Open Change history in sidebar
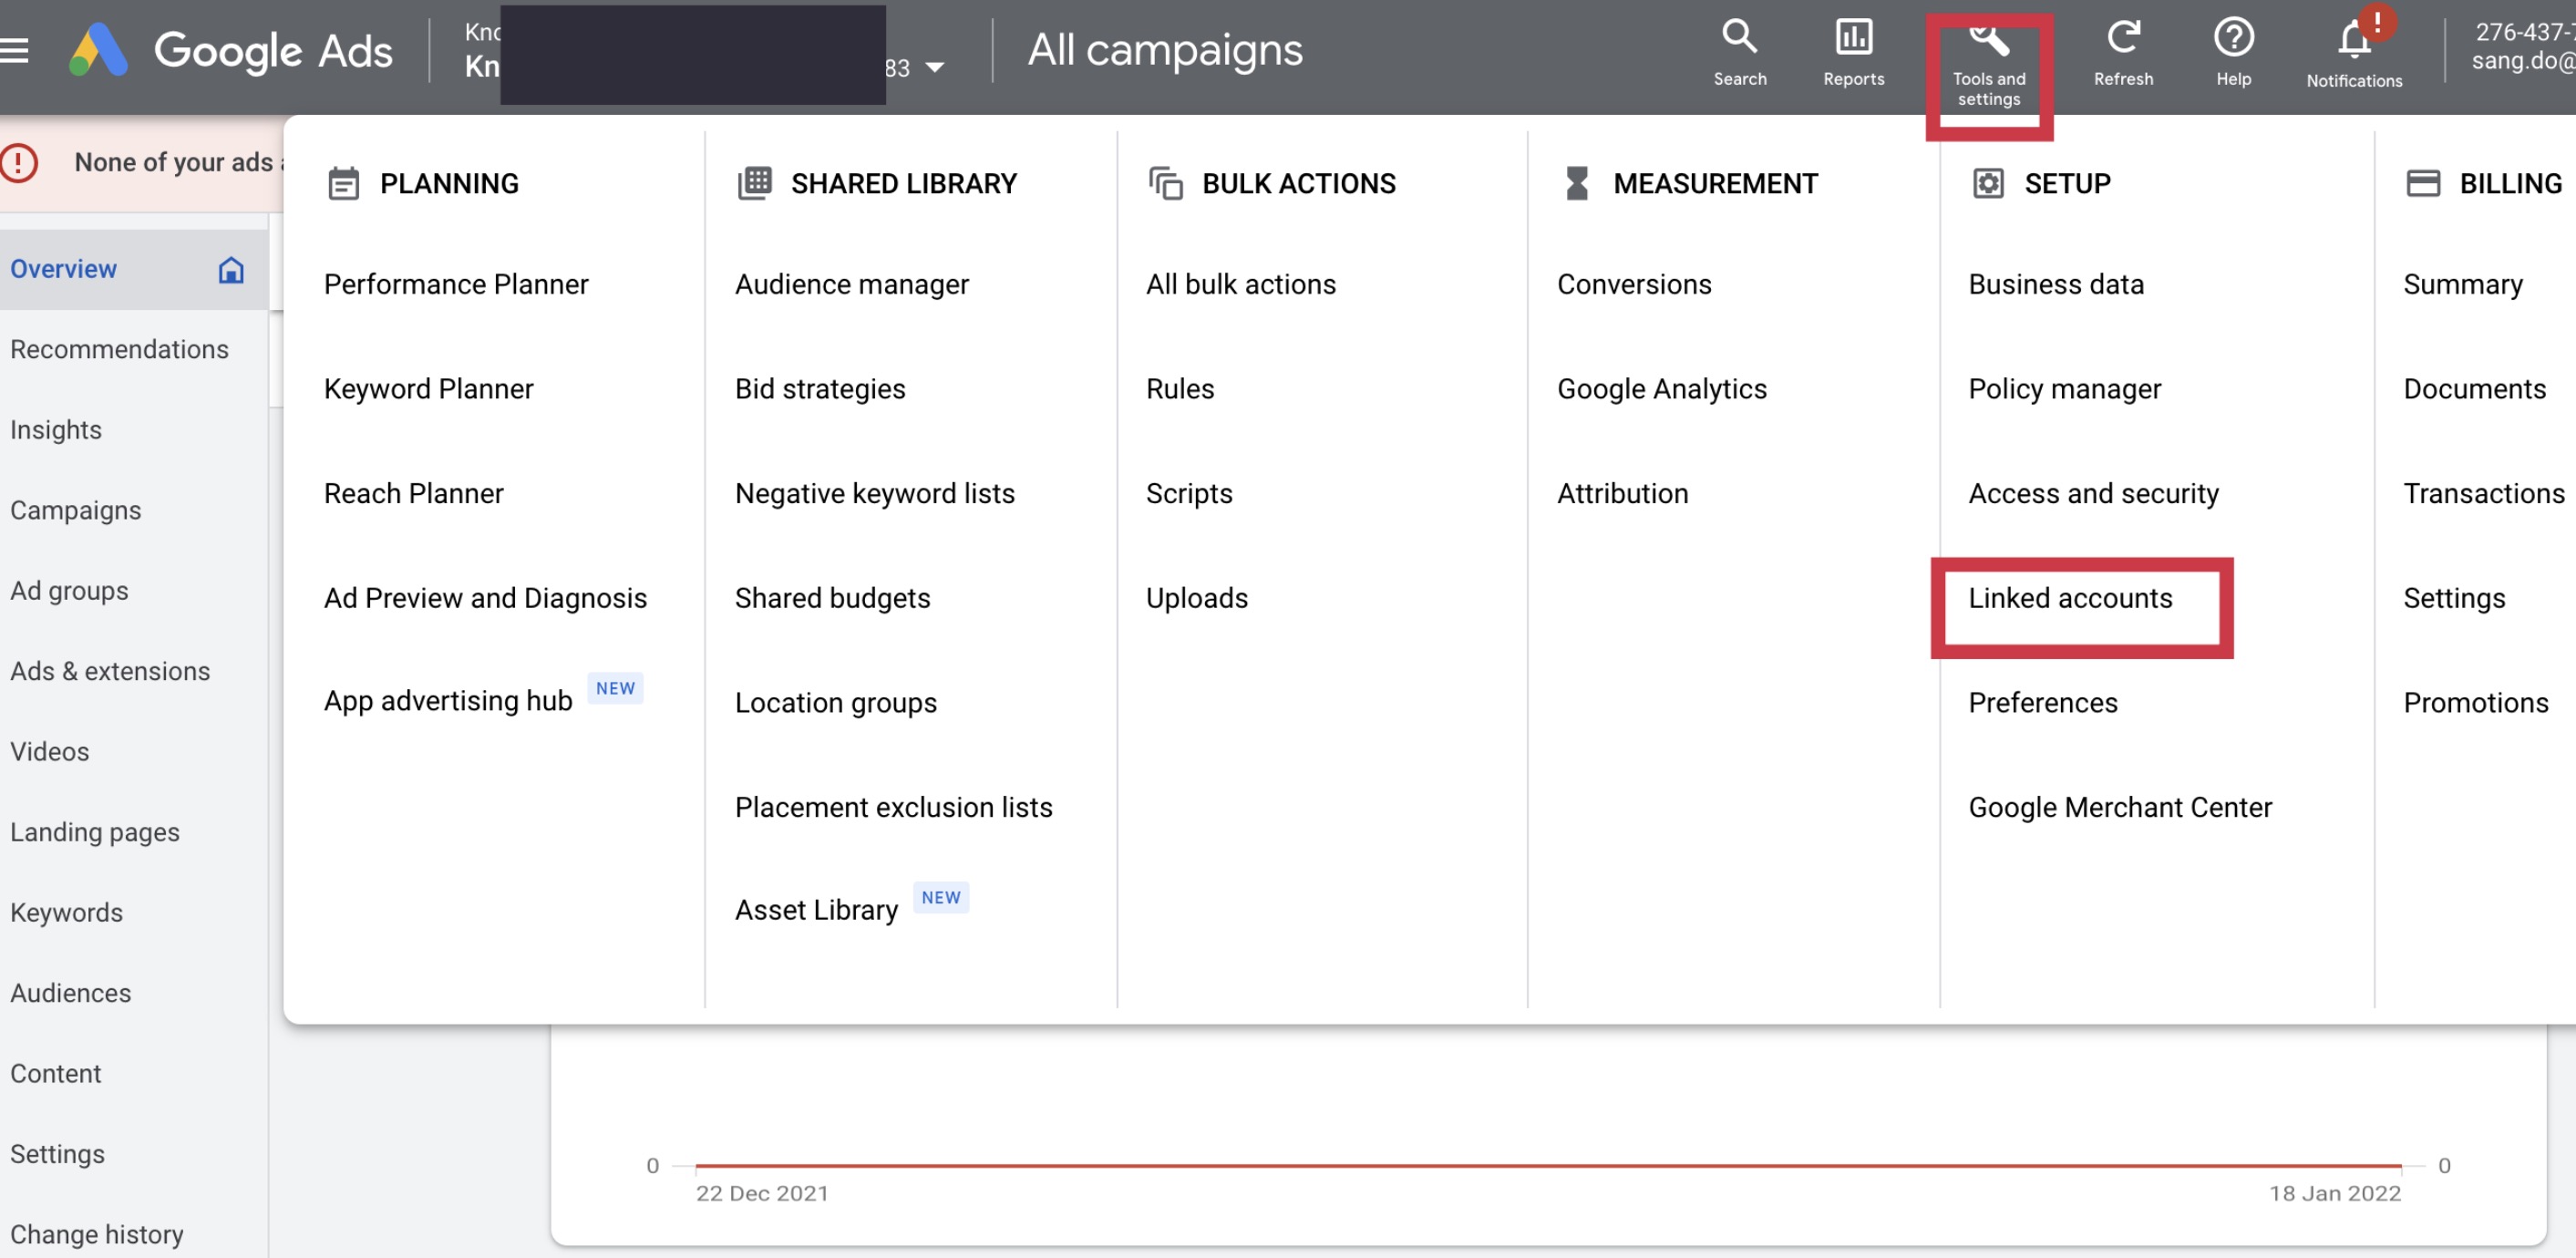The height and width of the screenshot is (1258, 2576). [96, 1234]
